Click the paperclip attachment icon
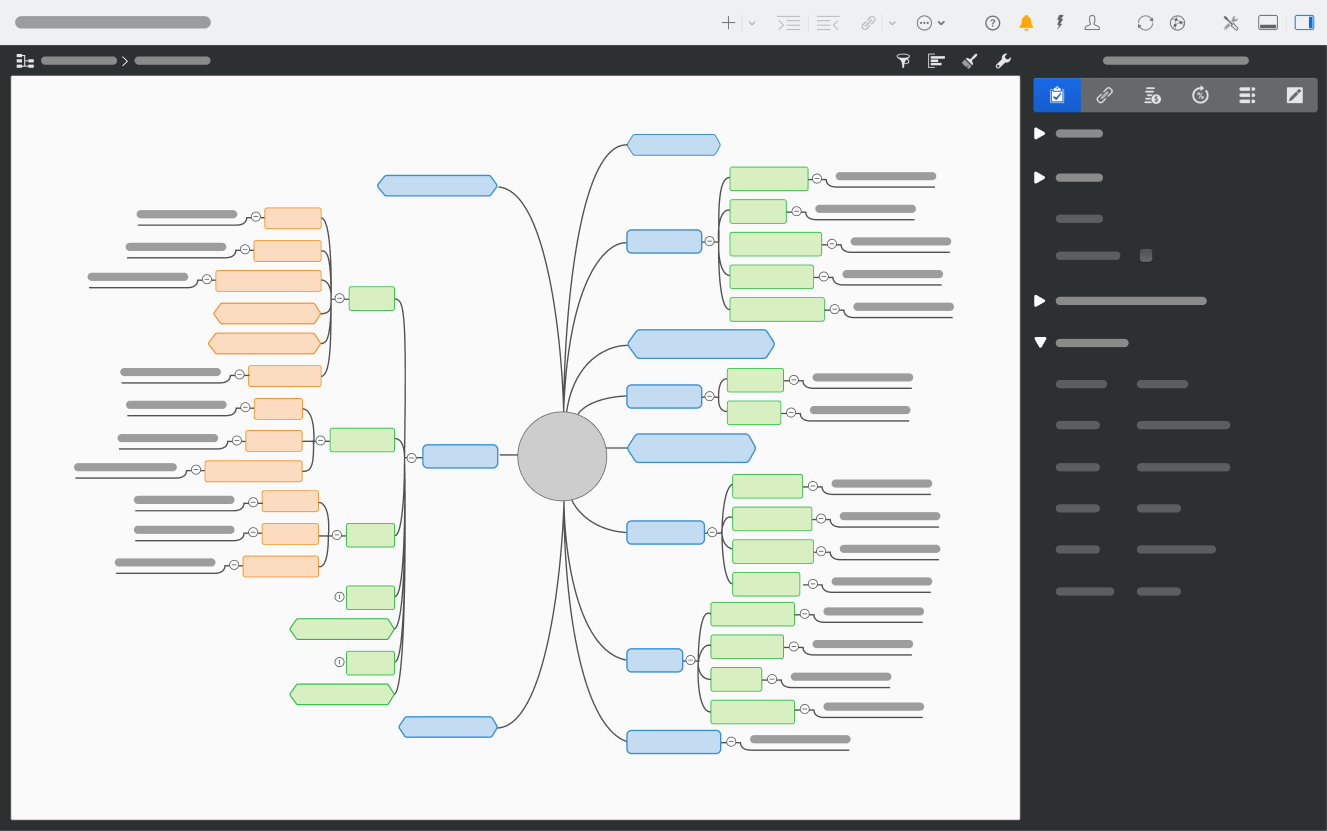 (x=867, y=22)
